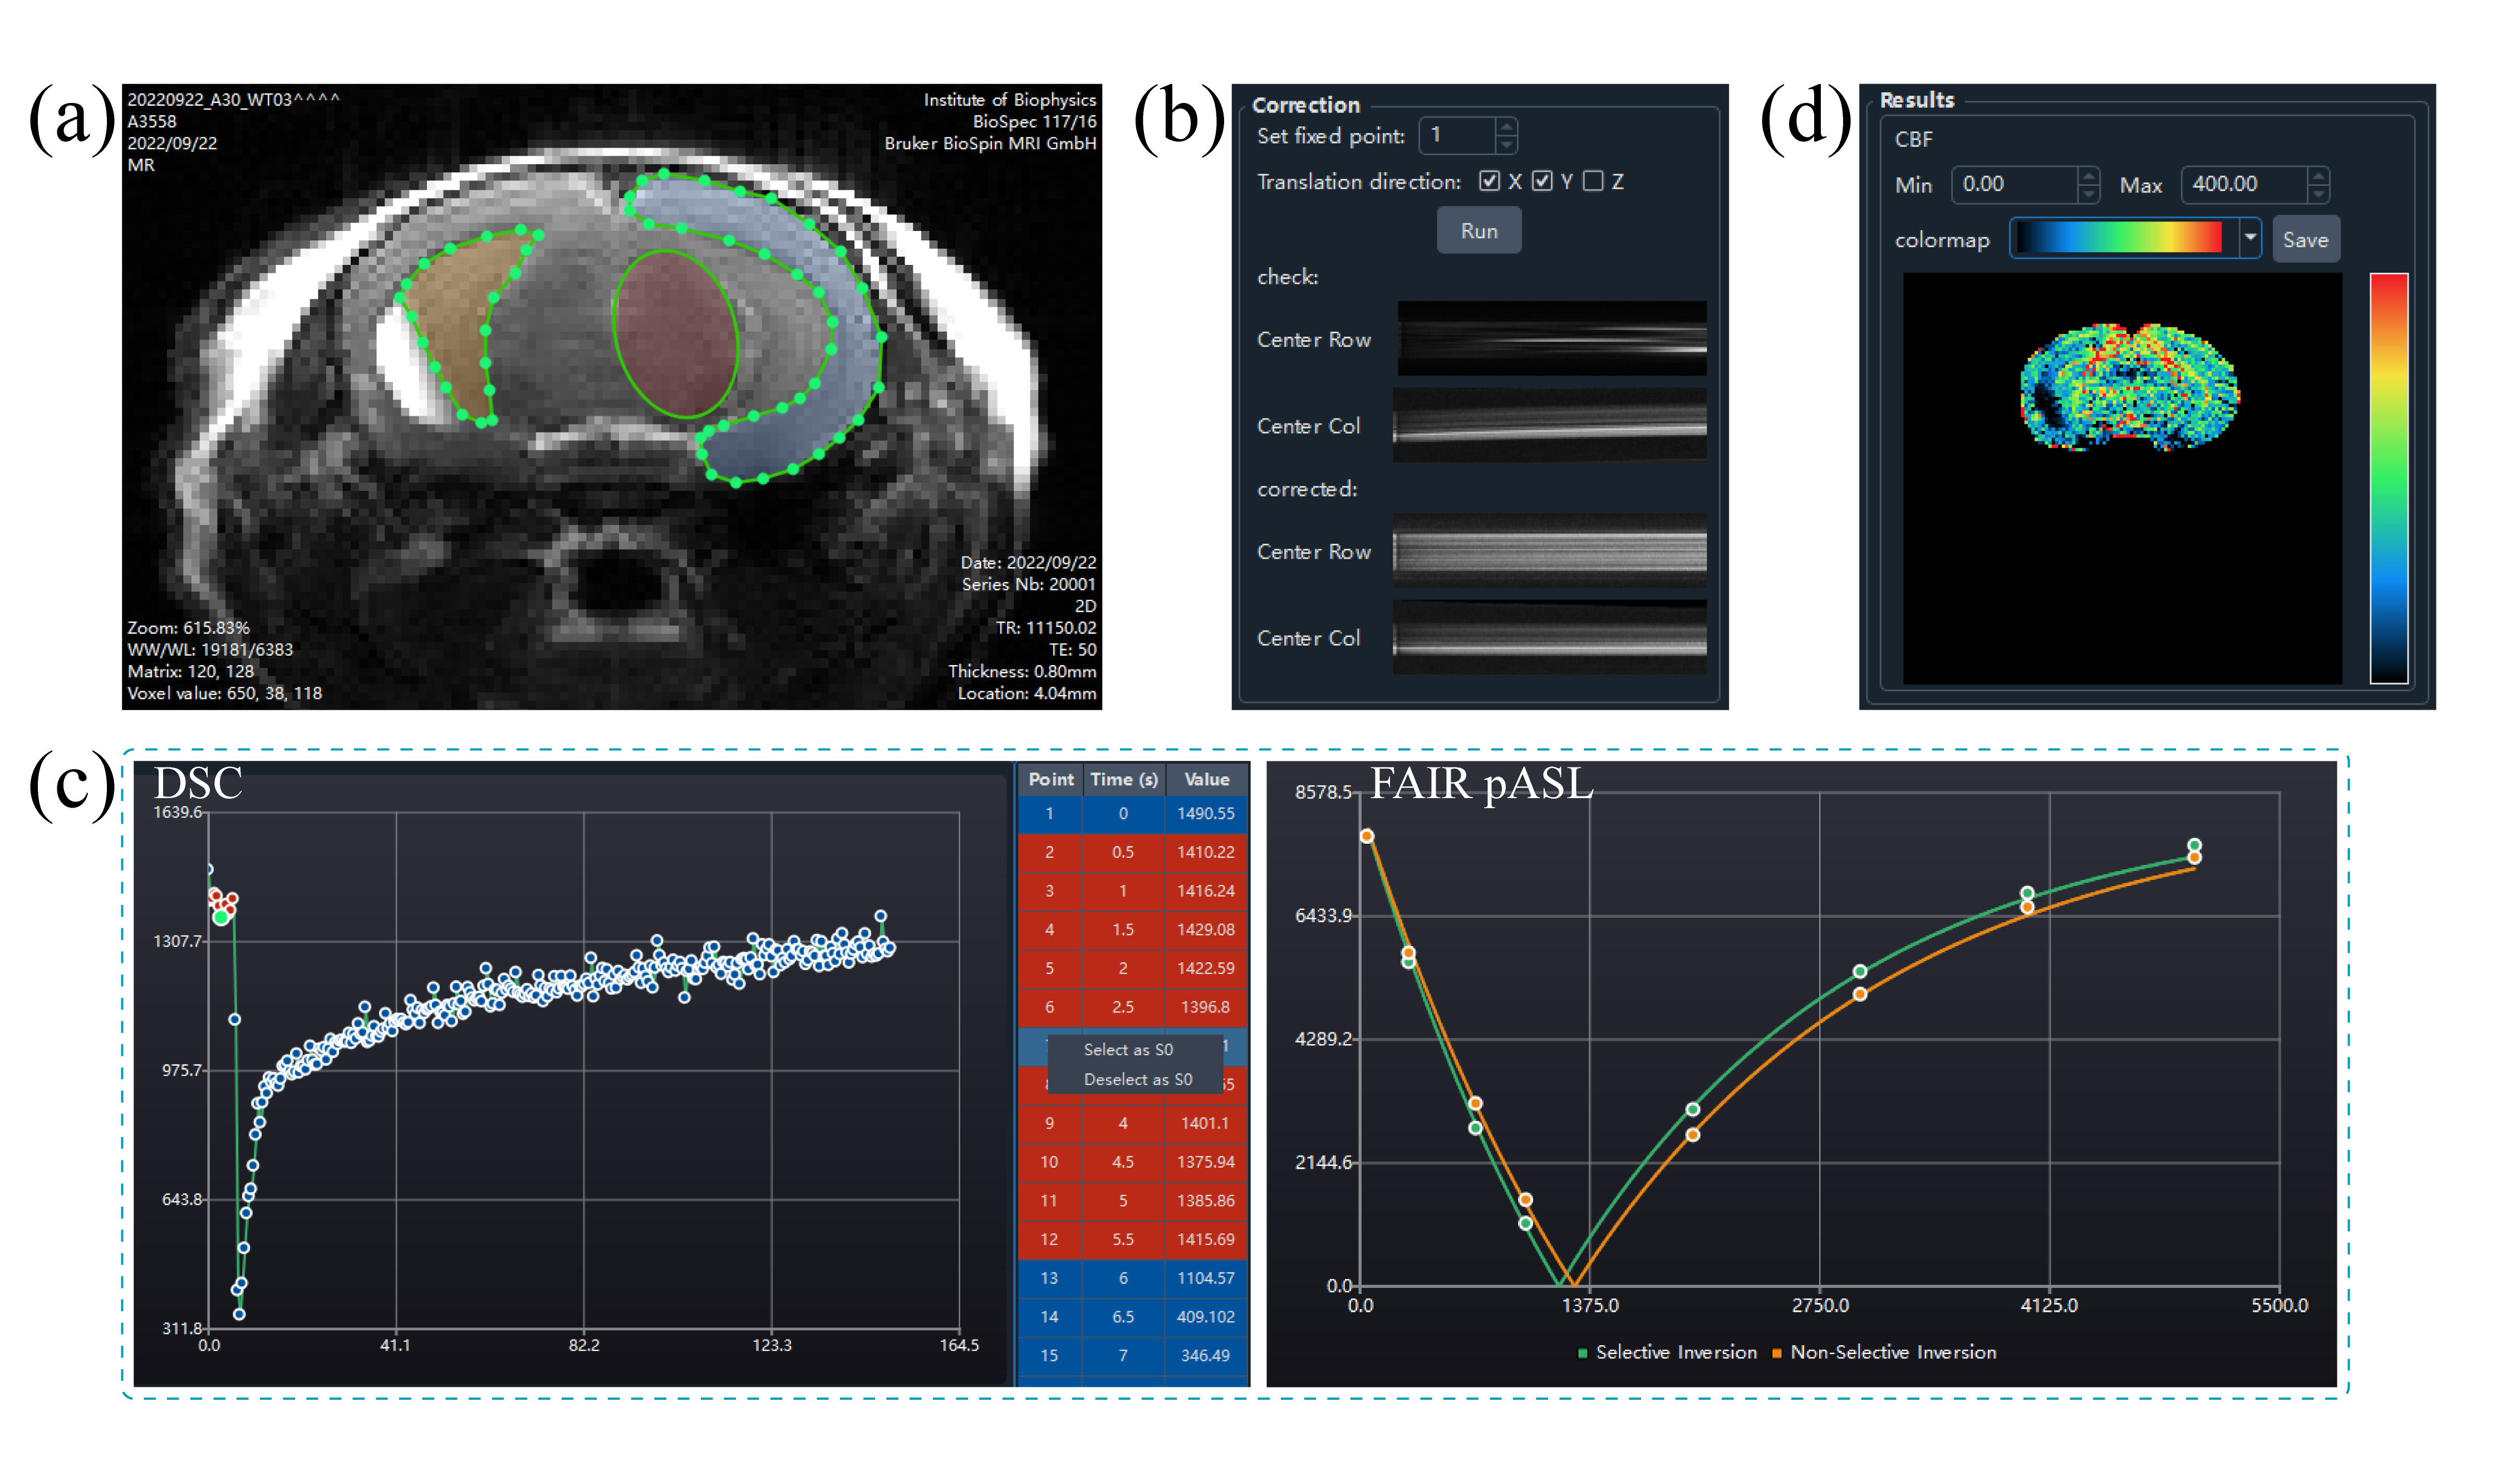Click the Non-Selective Inversion legend marker

click(1777, 1353)
